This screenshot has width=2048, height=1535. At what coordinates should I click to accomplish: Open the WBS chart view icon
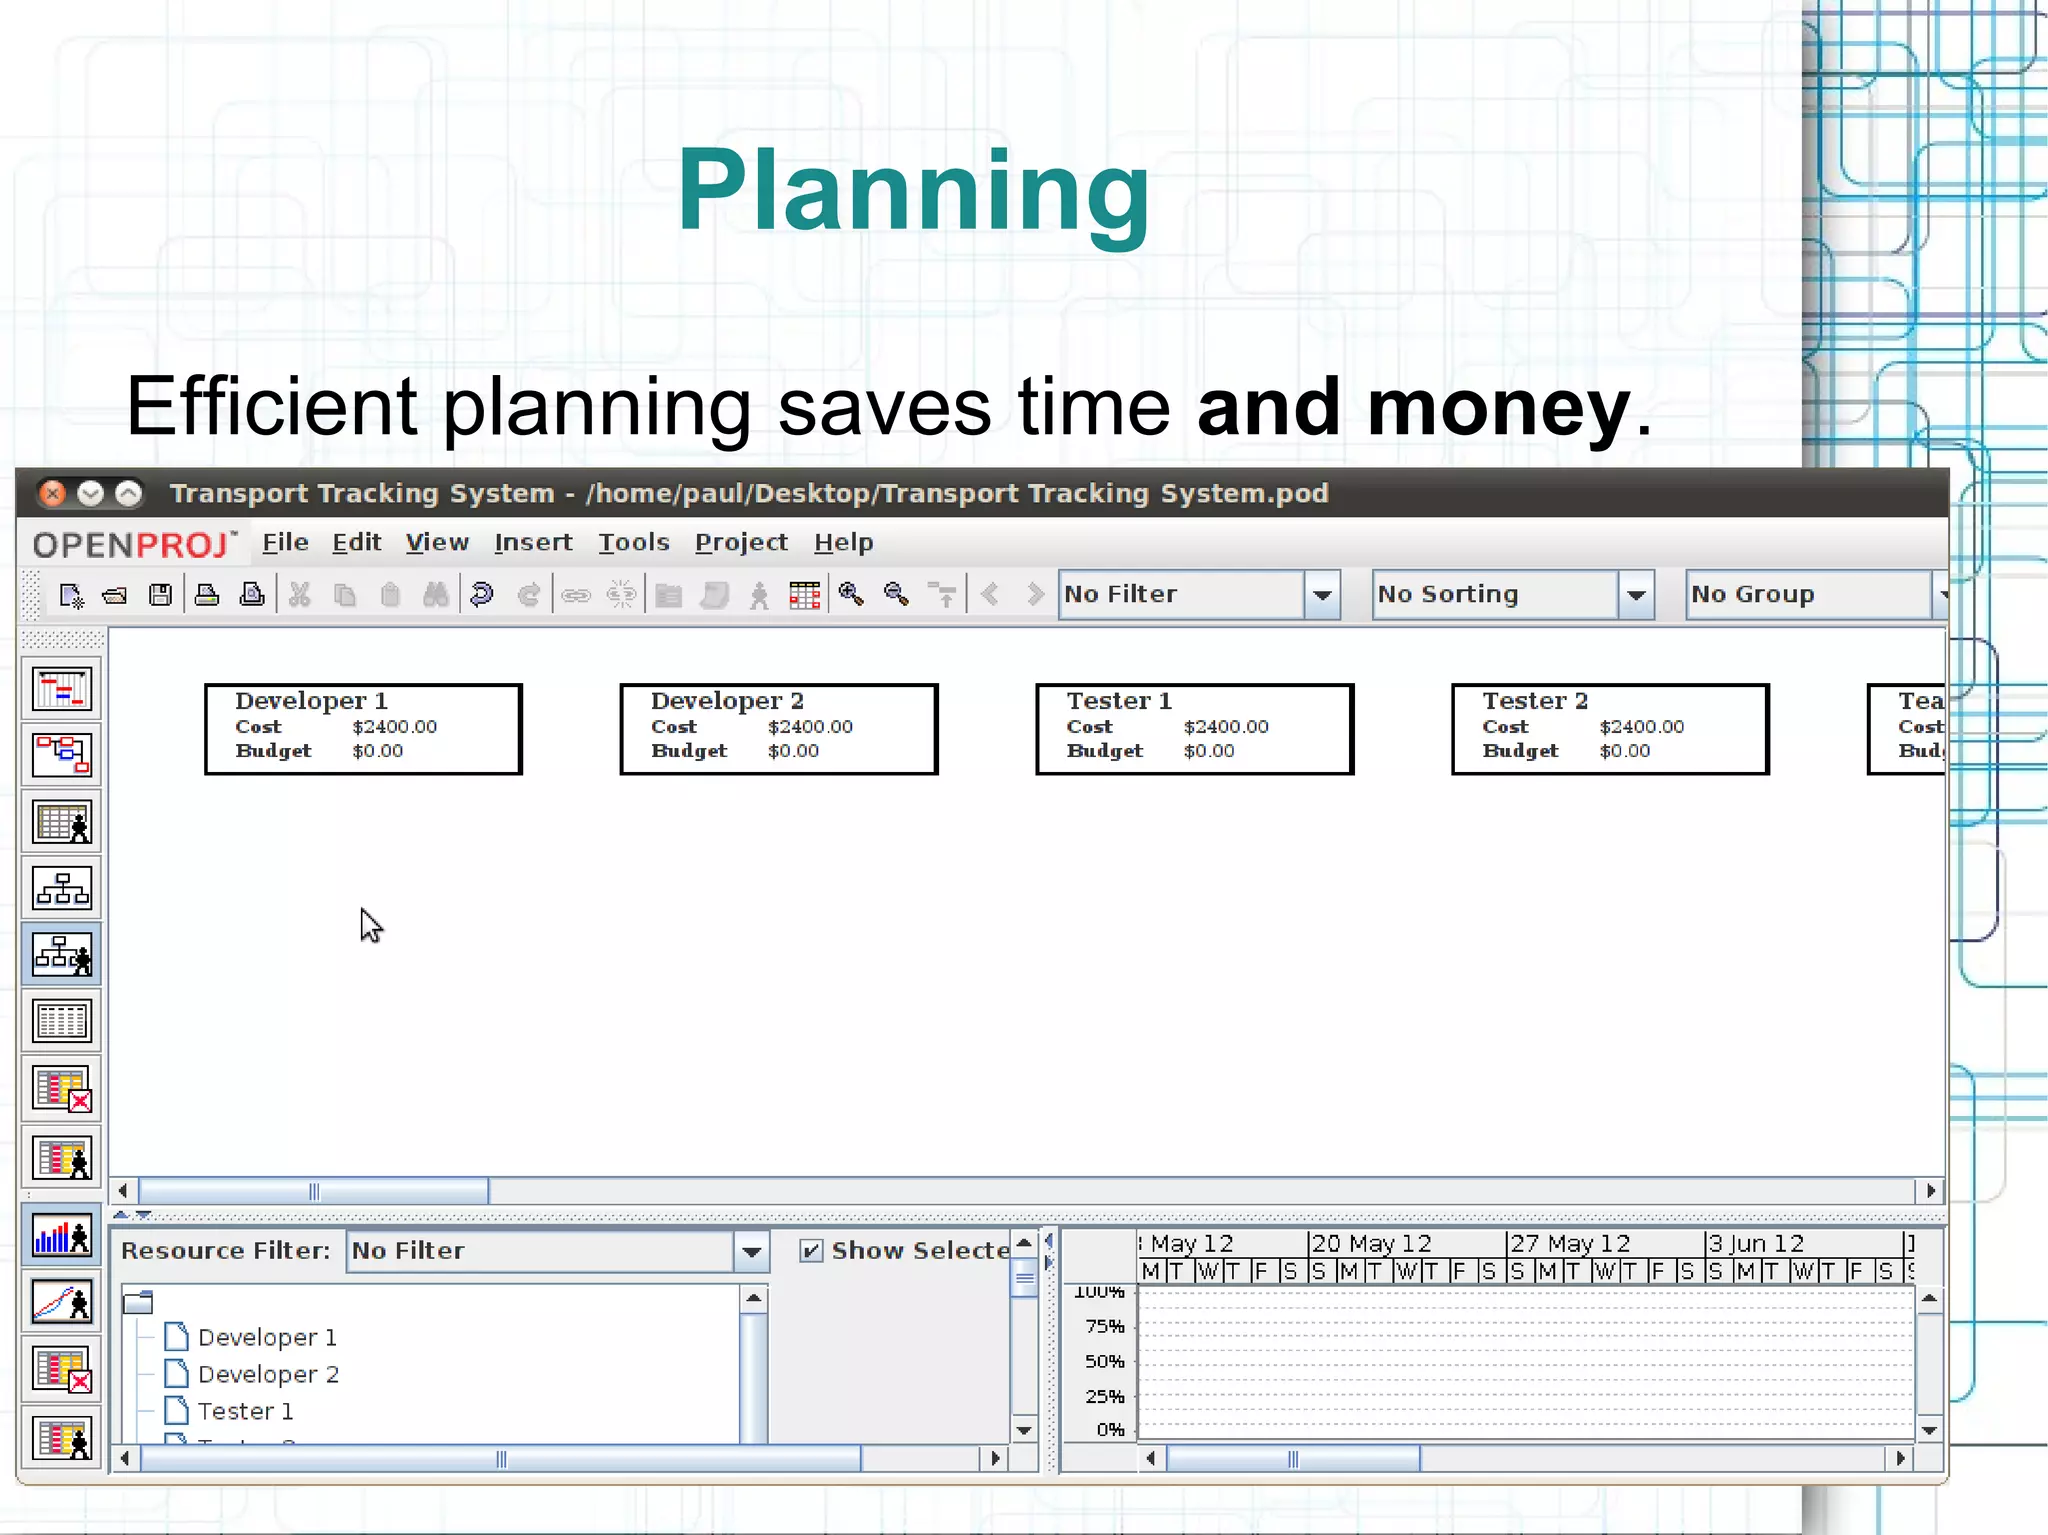[x=62, y=888]
